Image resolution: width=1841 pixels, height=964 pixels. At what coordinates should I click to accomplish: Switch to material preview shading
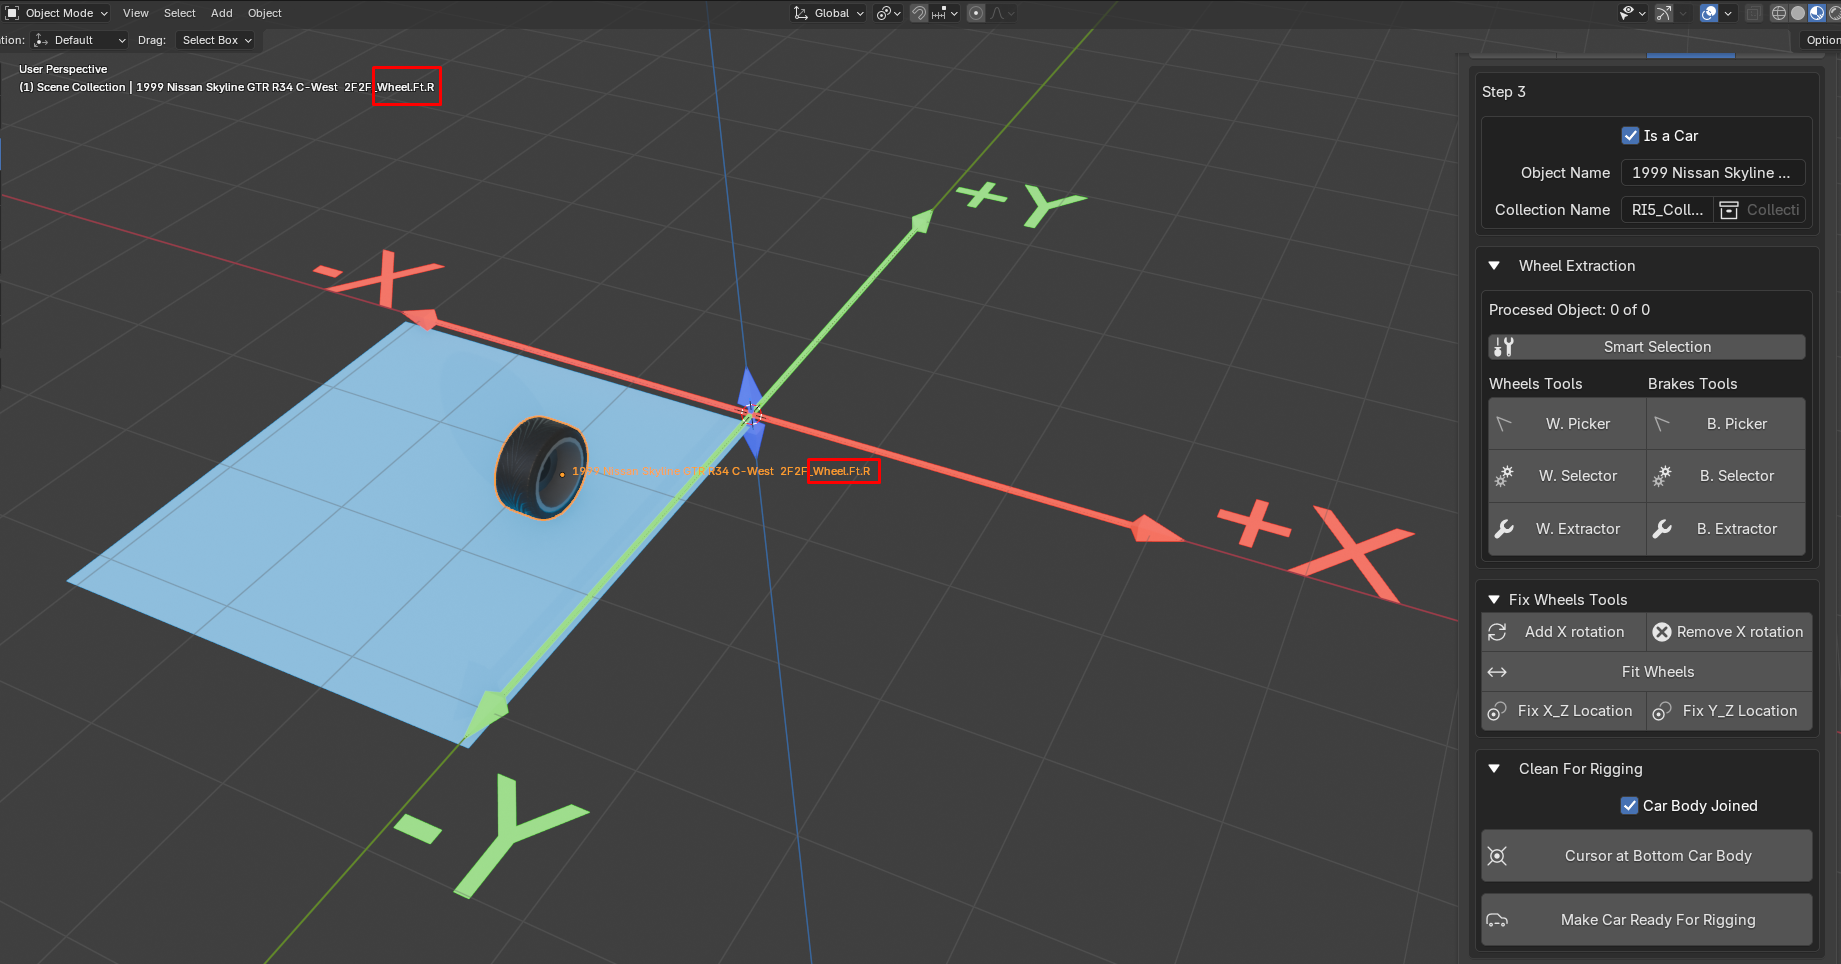point(1817,13)
